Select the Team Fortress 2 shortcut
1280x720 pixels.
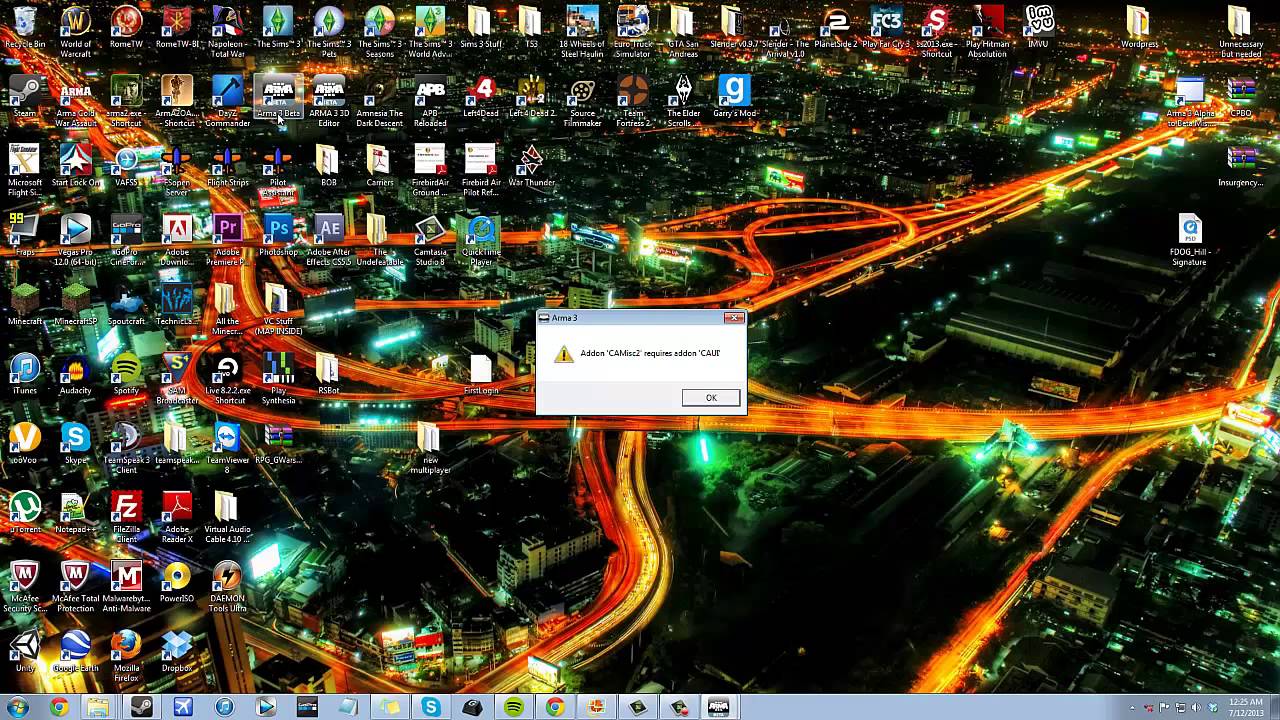(633, 101)
